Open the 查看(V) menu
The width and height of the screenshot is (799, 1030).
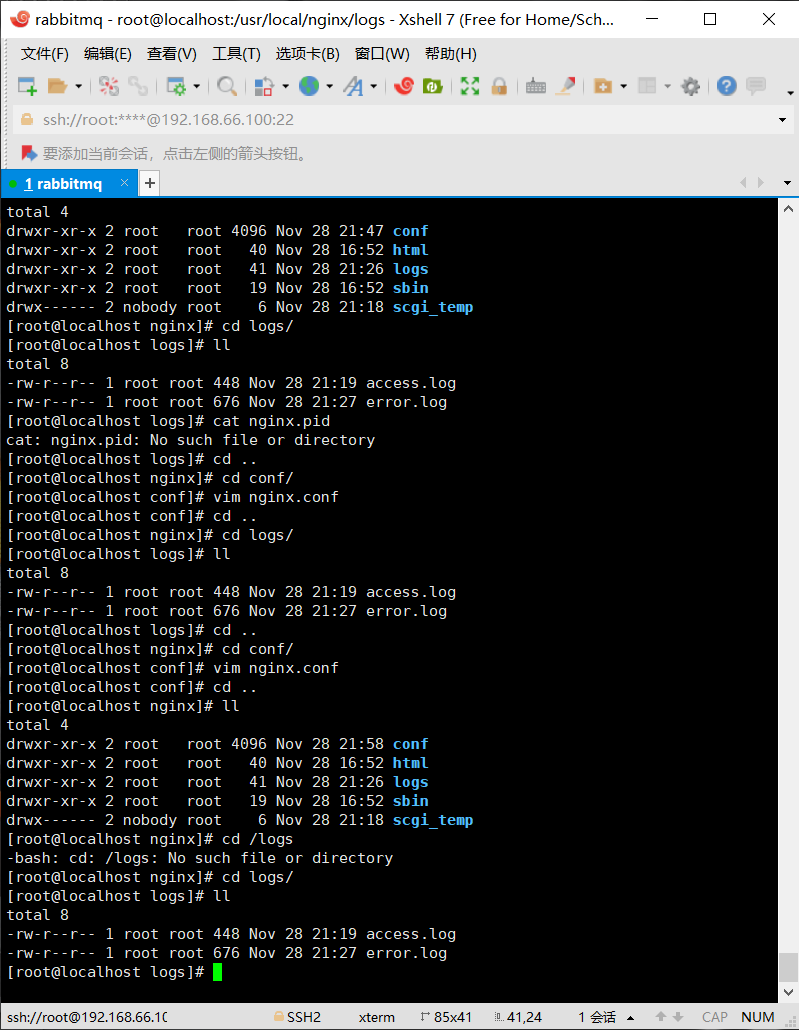point(171,54)
